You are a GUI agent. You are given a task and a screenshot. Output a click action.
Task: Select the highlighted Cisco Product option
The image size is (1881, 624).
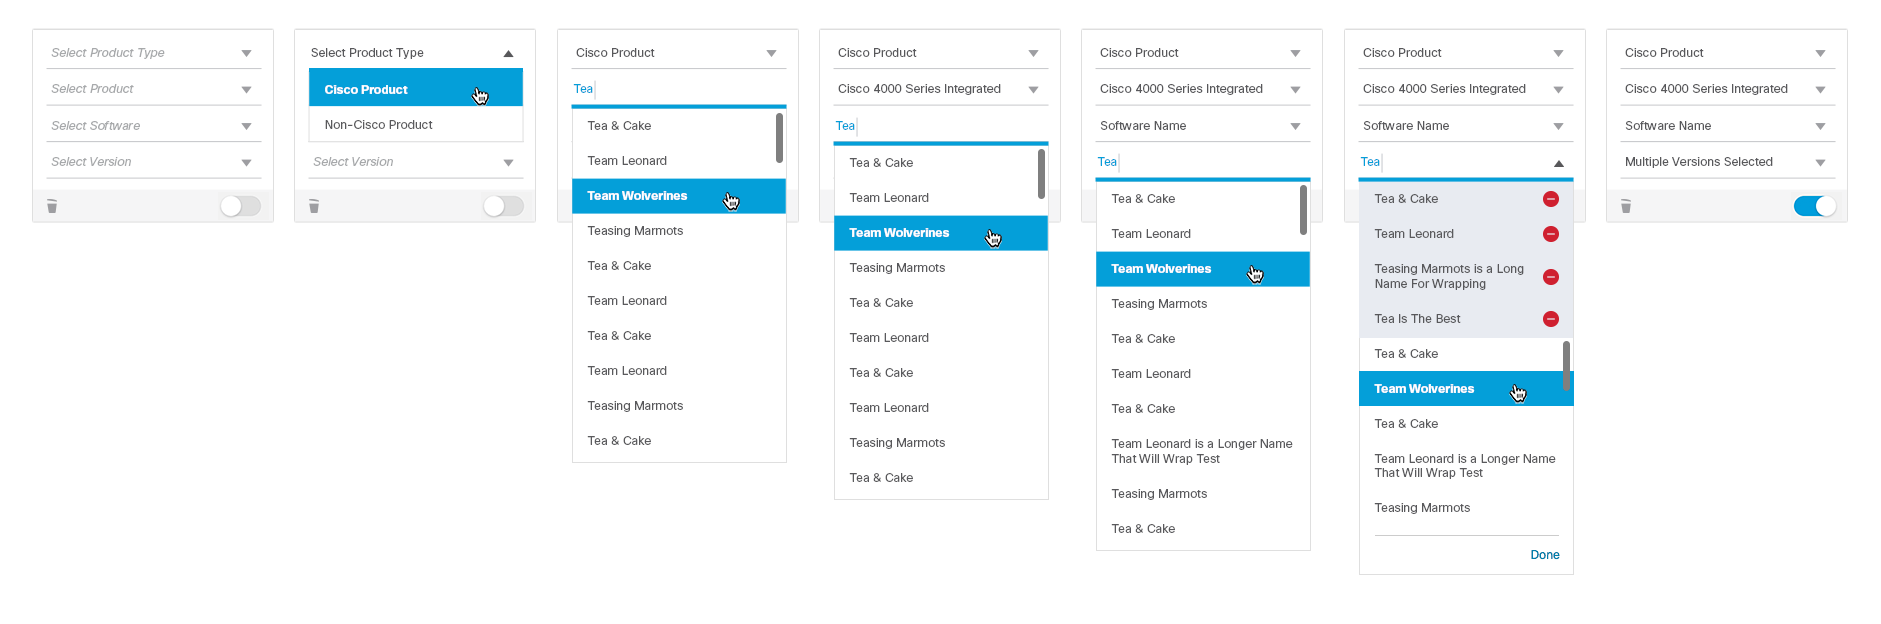(x=366, y=90)
